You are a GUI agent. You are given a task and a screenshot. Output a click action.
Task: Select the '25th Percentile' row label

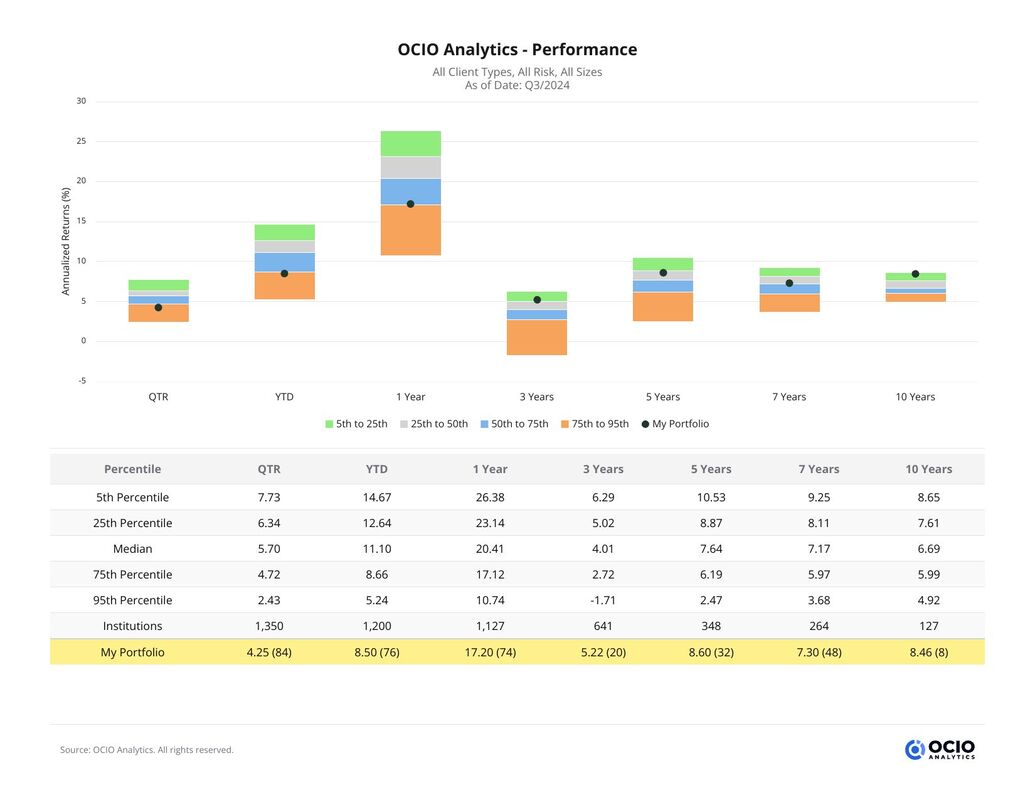tap(133, 523)
